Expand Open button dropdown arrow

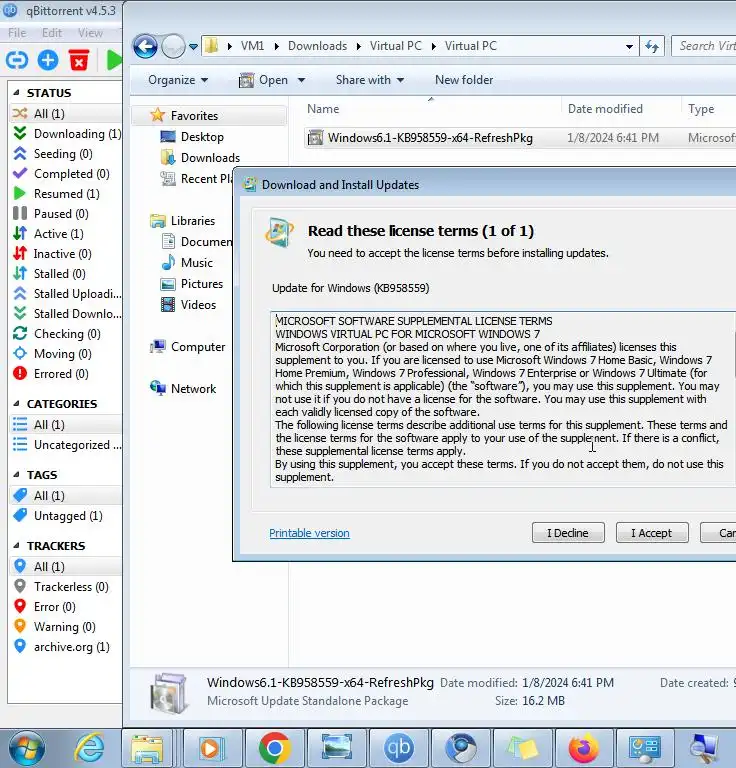point(302,80)
